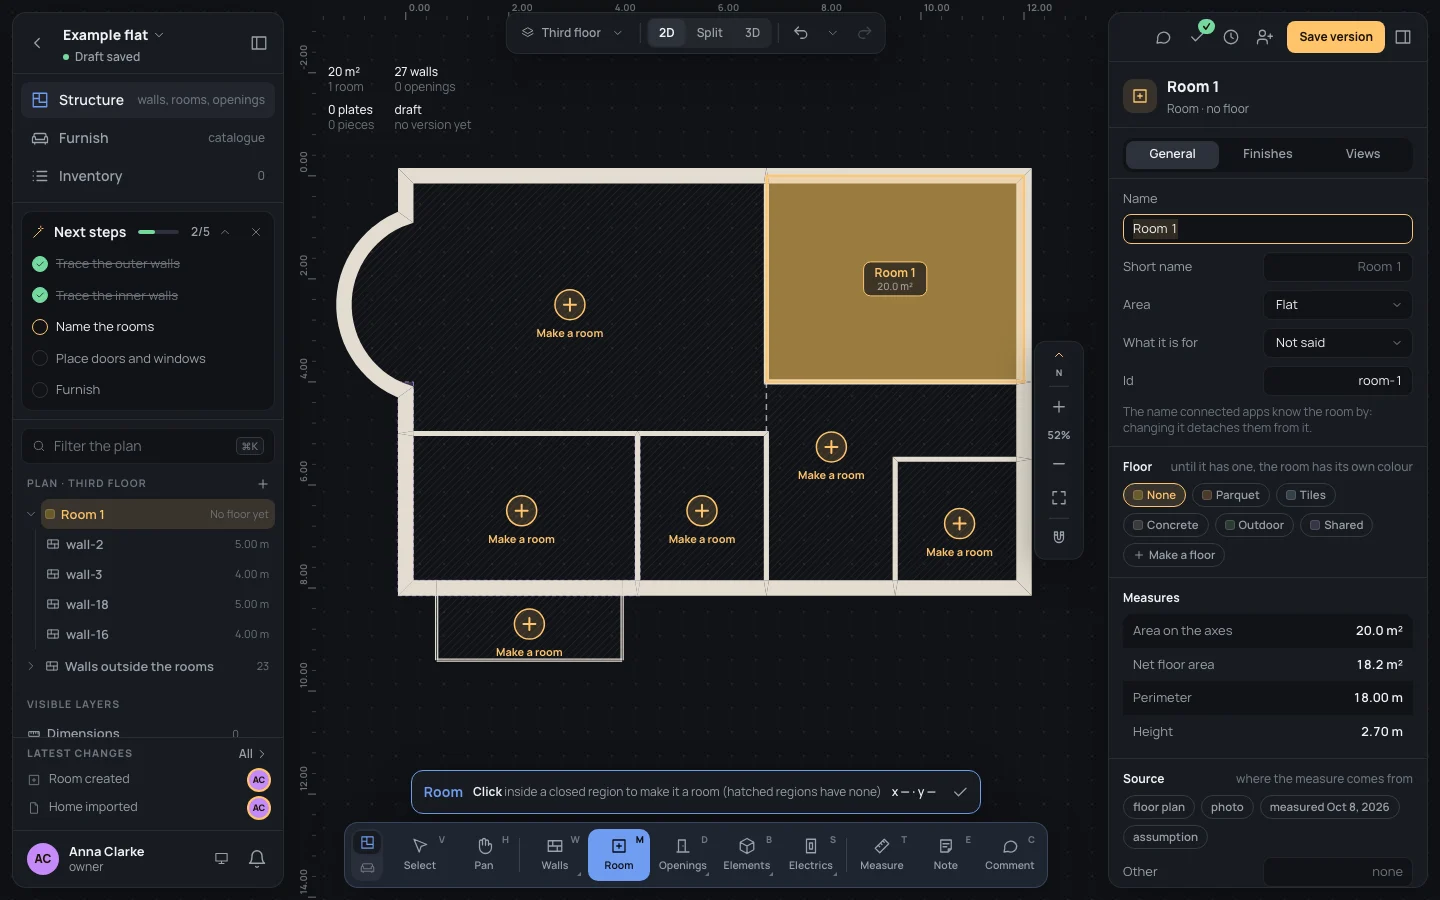Open version history clock icon
This screenshot has width=1440, height=900.
(x=1231, y=37)
